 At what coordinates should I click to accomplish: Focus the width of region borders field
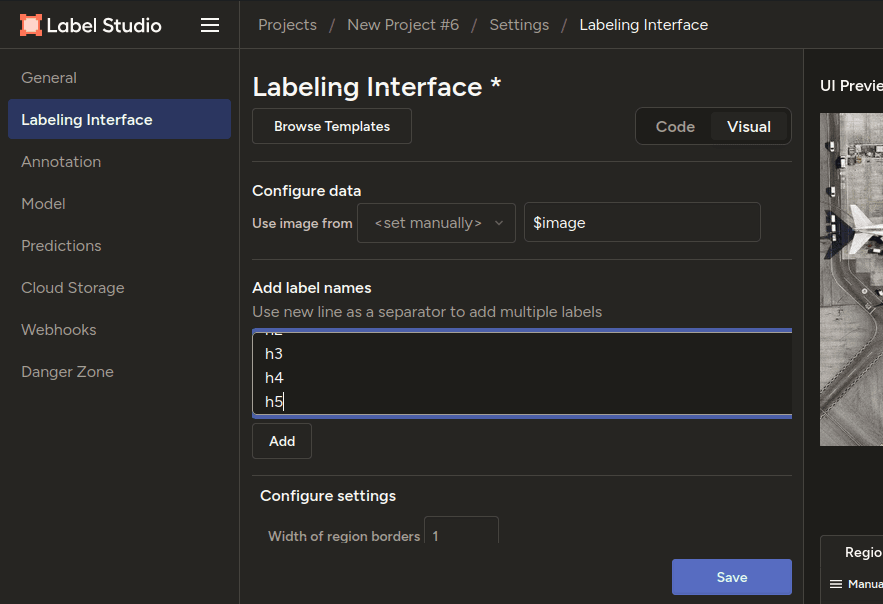click(x=461, y=535)
